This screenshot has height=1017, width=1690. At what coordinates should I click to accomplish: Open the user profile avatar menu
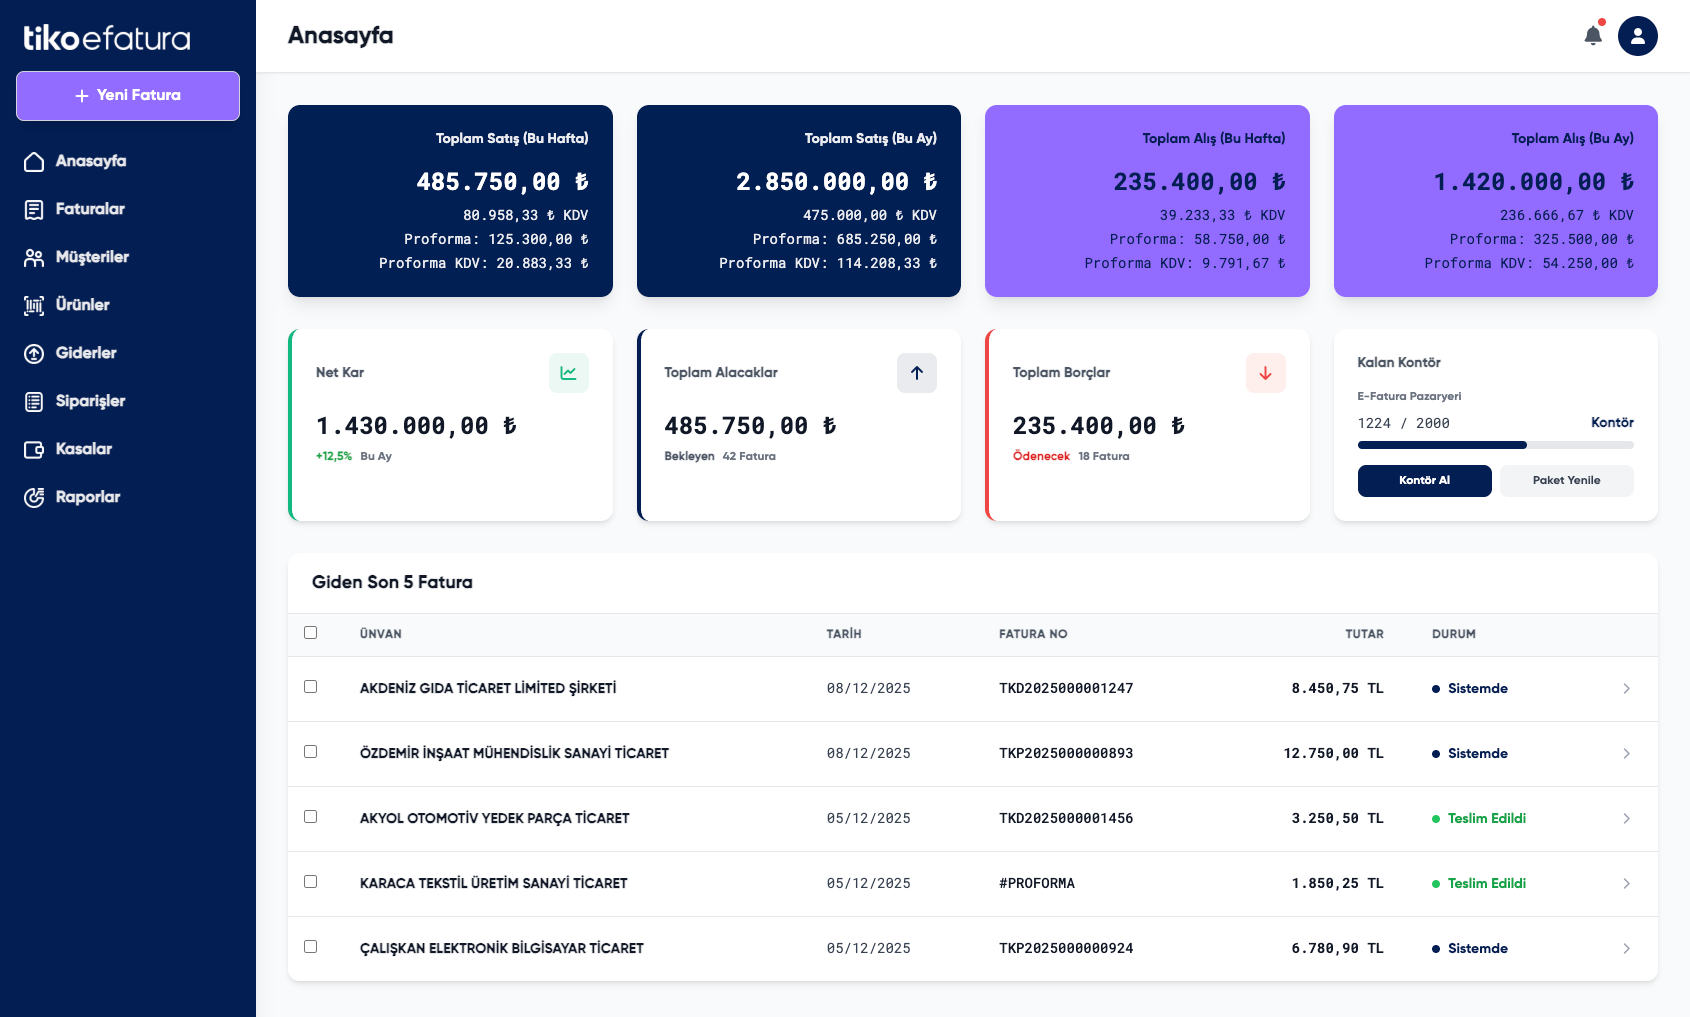pyautogui.click(x=1637, y=36)
